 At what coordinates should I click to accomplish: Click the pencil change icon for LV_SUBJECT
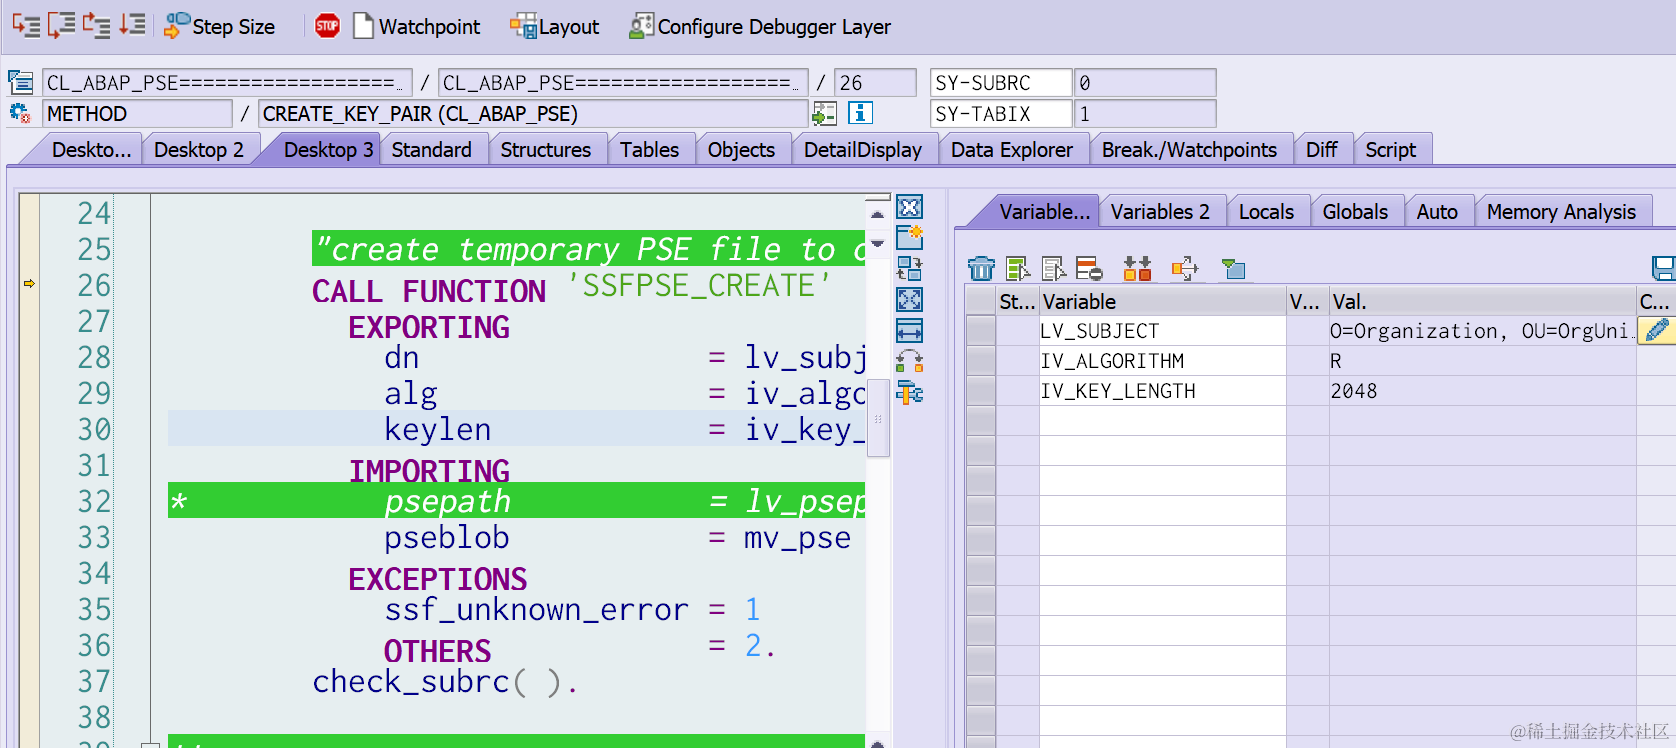(1656, 330)
